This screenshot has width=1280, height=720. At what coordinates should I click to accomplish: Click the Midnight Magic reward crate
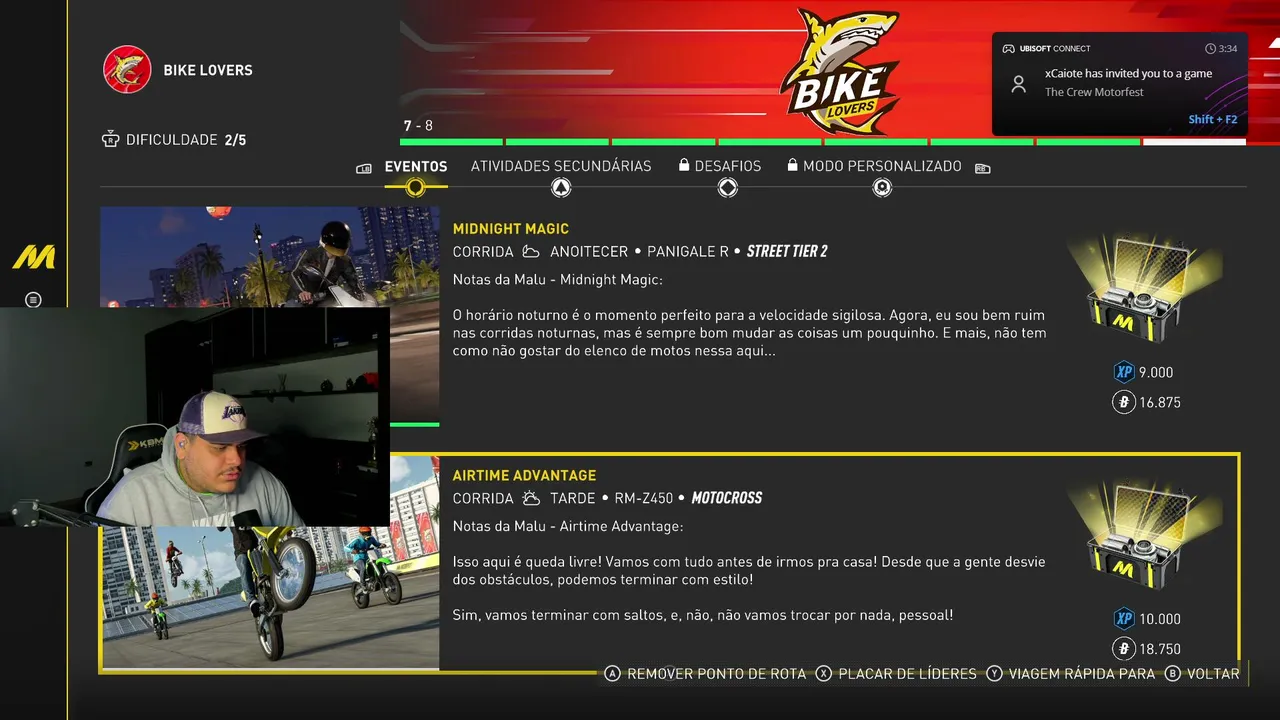[x=1143, y=290]
